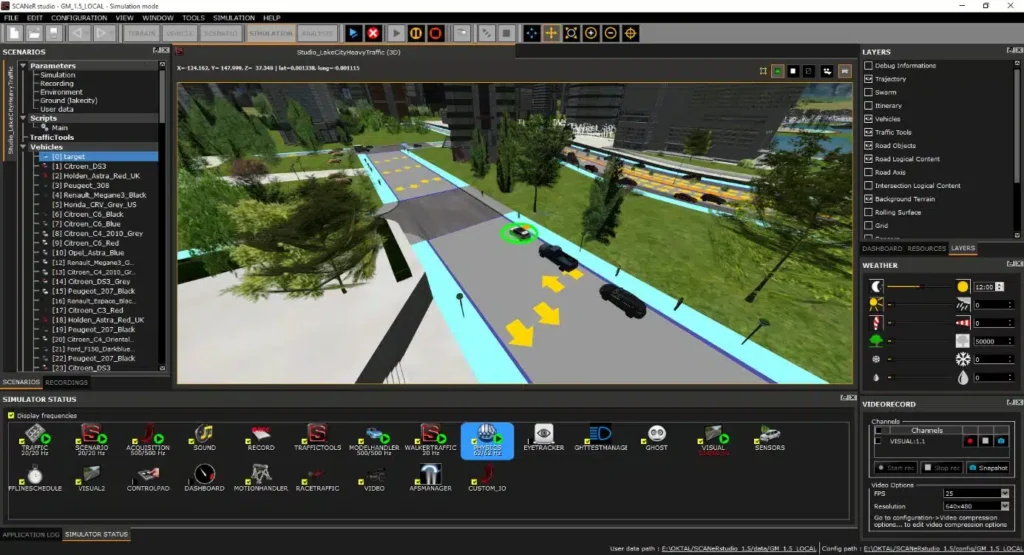Click the blue Start Simulation play icon

[x=353, y=33]
